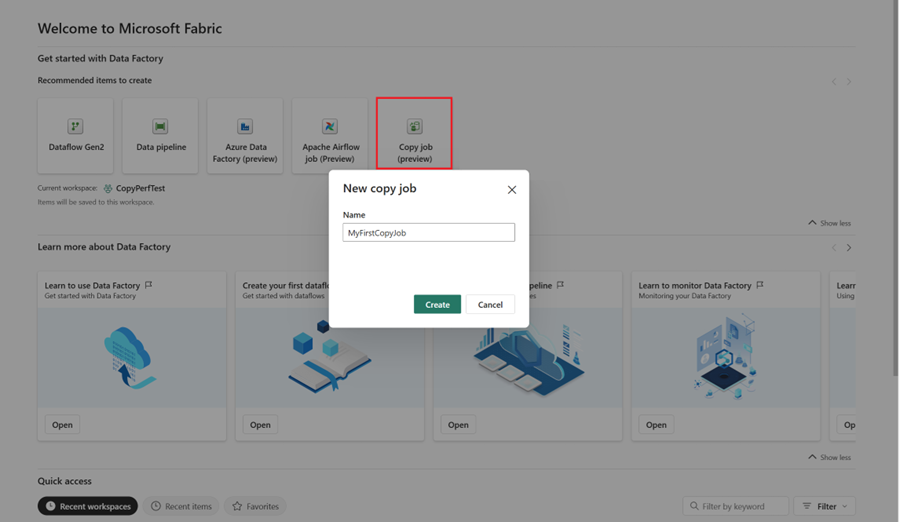Select the Data pipeline icon card
Image resolution: width=900 pixels, height=522 pixels.
[160, 136]
